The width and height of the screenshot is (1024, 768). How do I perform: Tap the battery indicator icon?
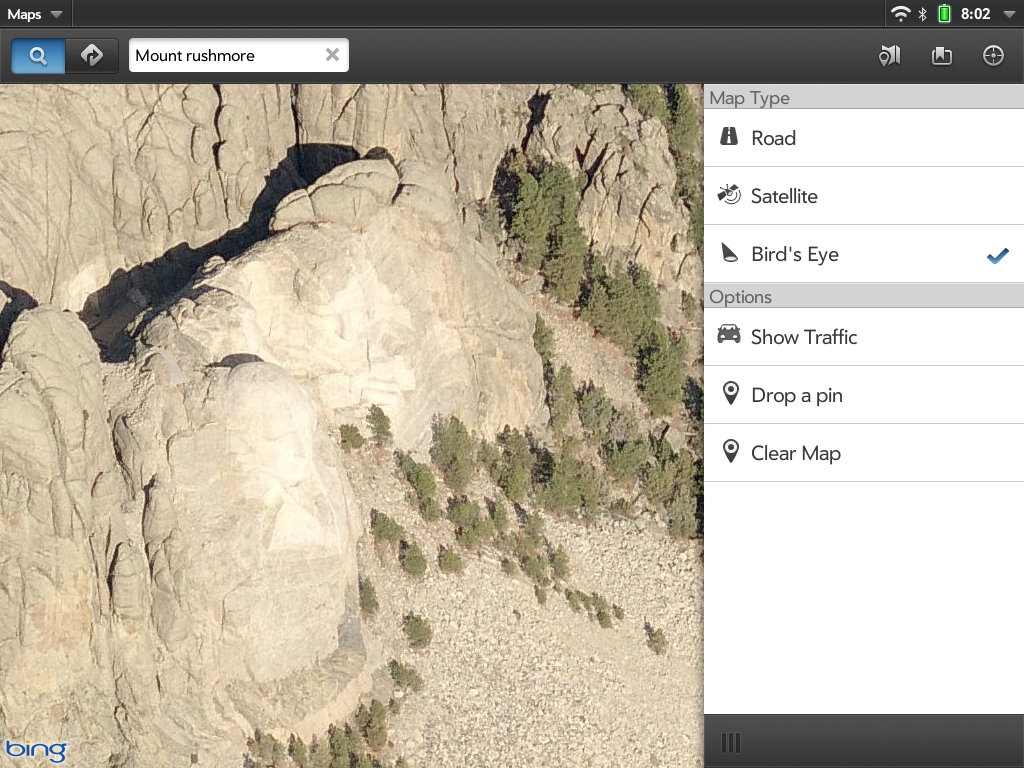944,14
